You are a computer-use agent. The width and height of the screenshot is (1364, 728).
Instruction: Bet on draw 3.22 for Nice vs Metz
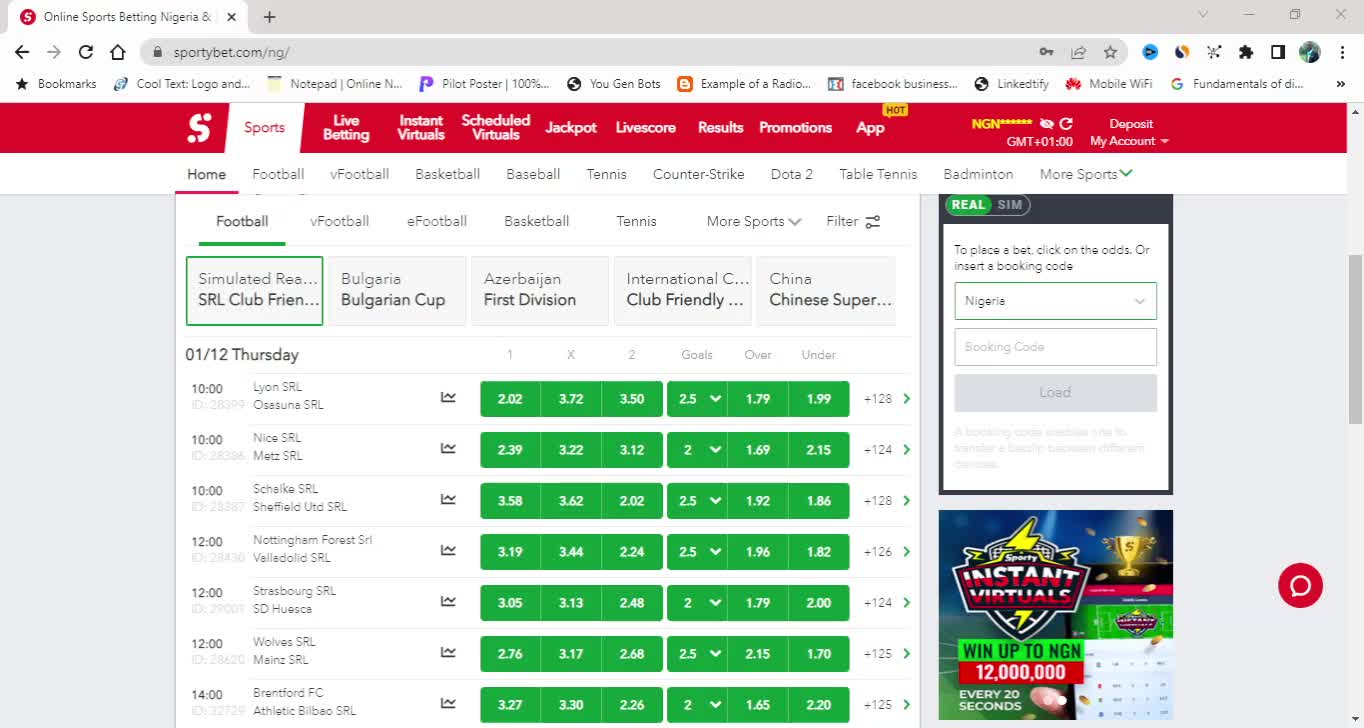[x=571, y=449]
